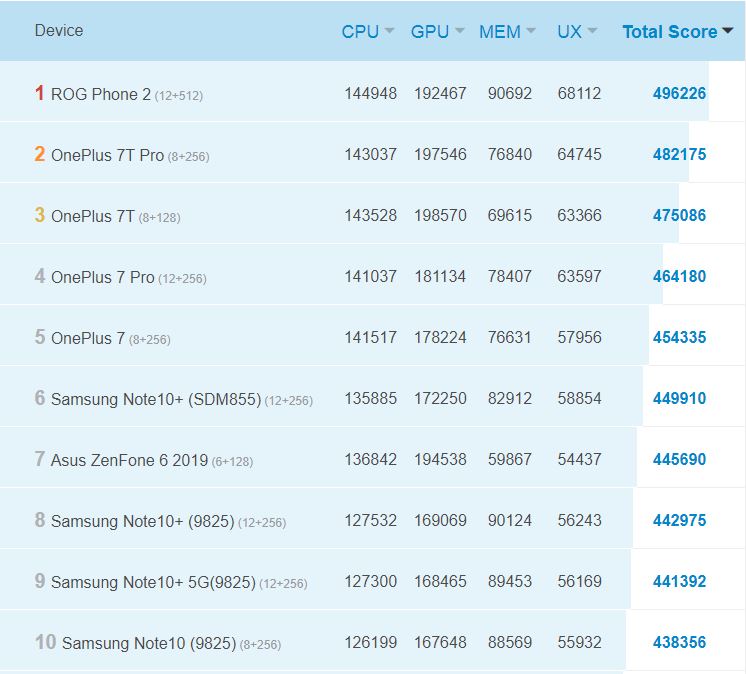746x674 pixels.
Task: Select OnePlus 7 Pro device row
Action: click(x=102, y=277)
